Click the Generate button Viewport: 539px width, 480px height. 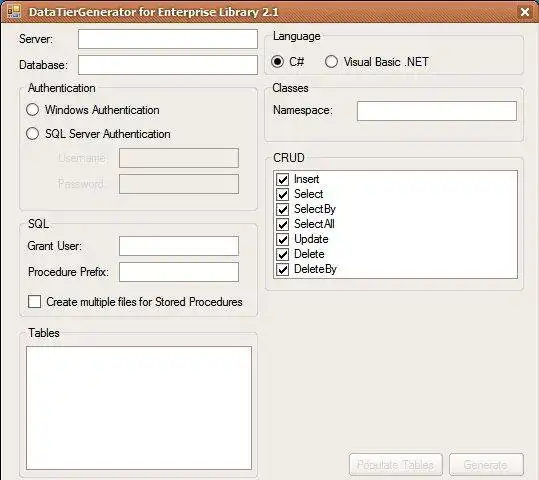(486, 465)
